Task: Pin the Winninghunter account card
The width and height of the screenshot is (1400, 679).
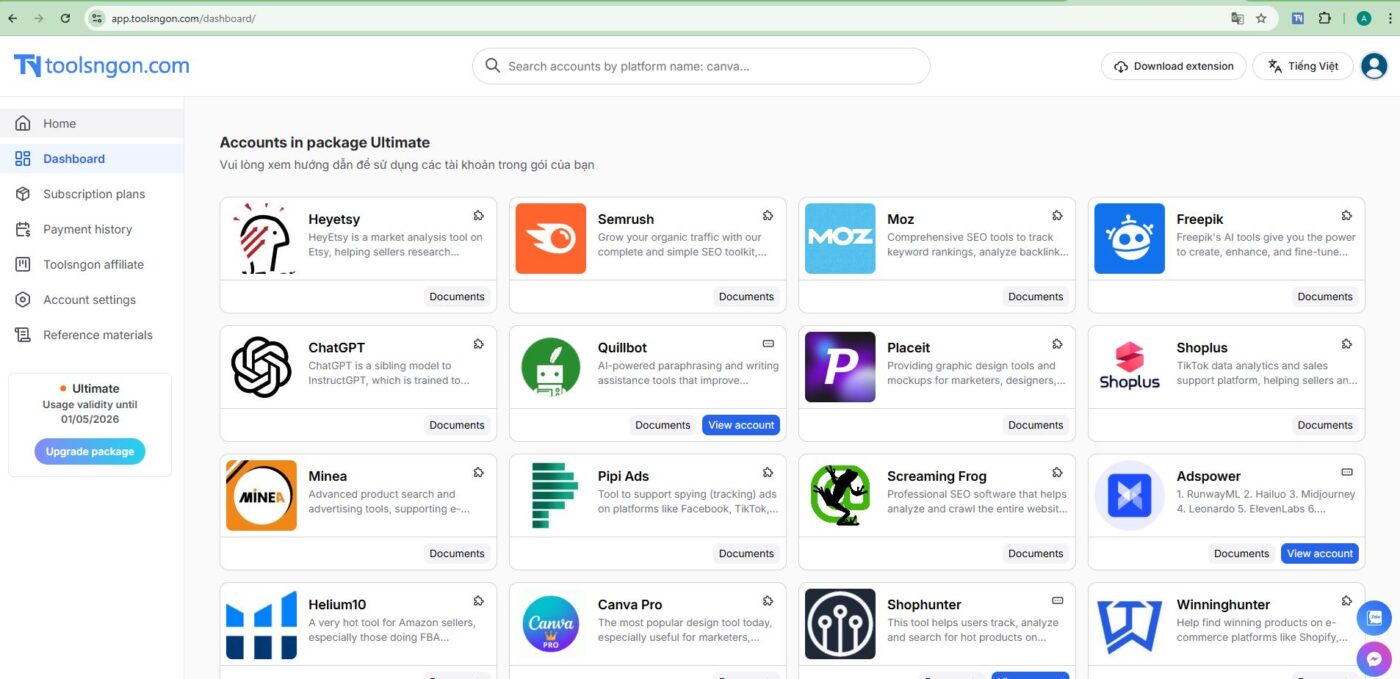Action: 1347,600
